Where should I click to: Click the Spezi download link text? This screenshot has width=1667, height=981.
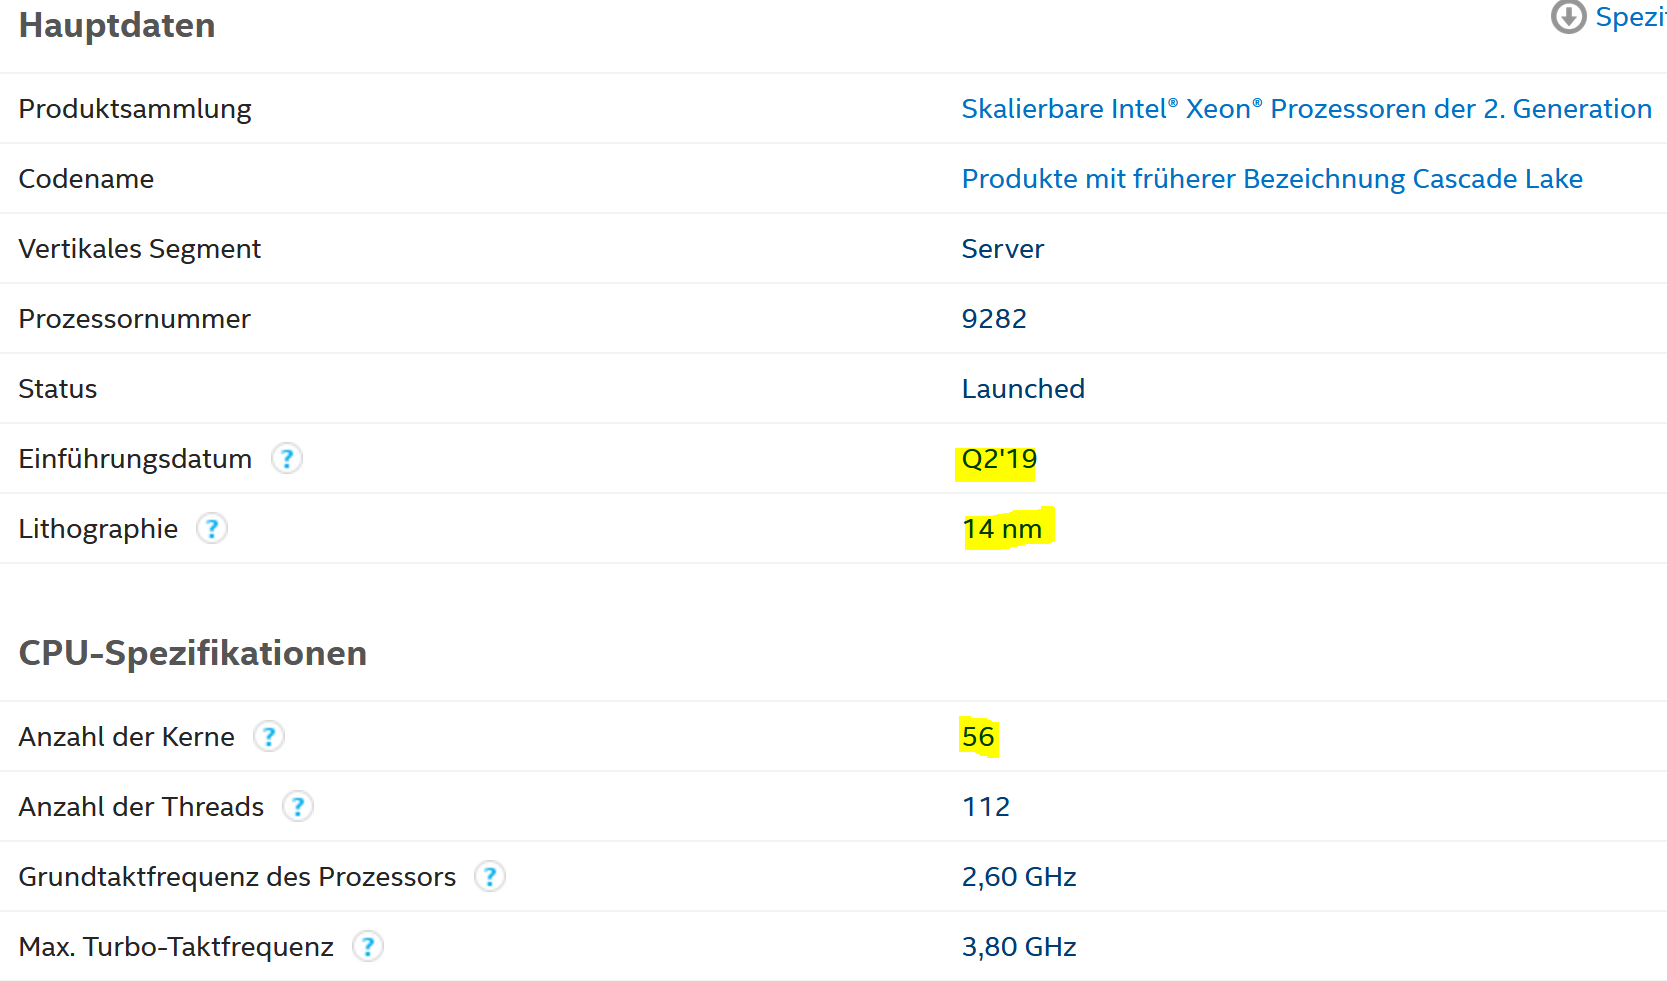[x=1630, y=17]
